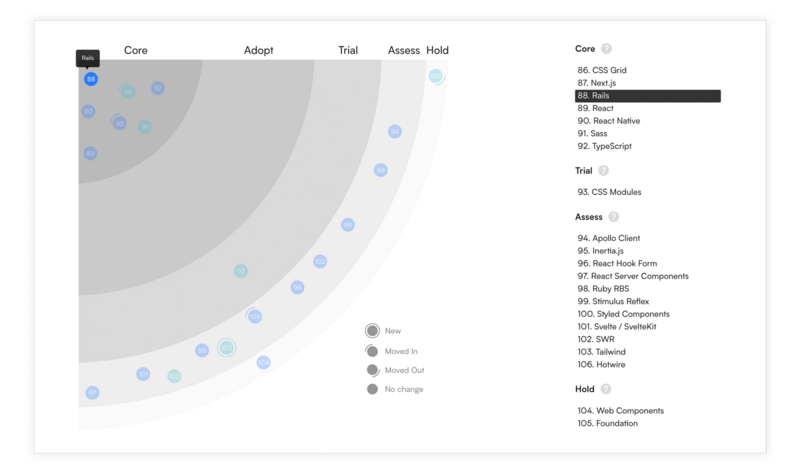
Task: Select '103. Tailwind' in the list
Action: tap(602, 352)
